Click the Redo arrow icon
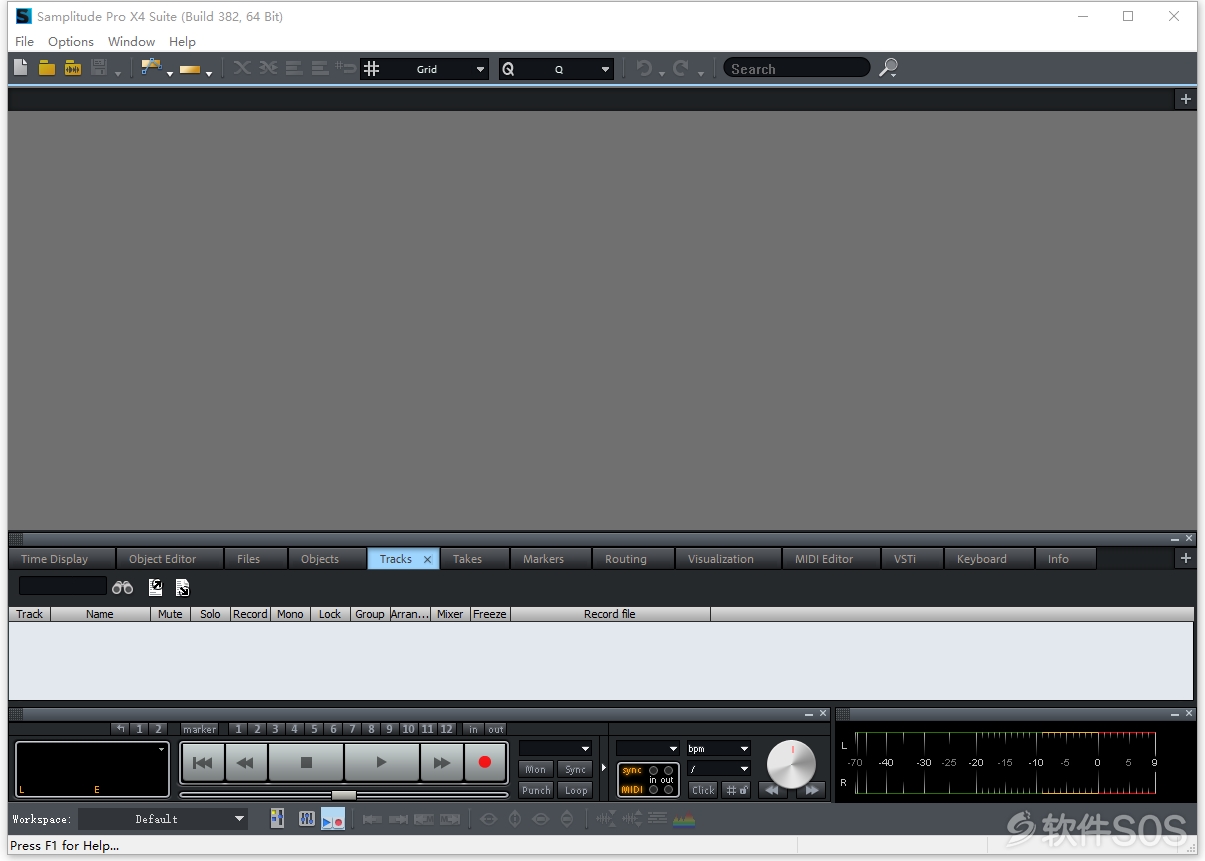 [x=682, y=68]
